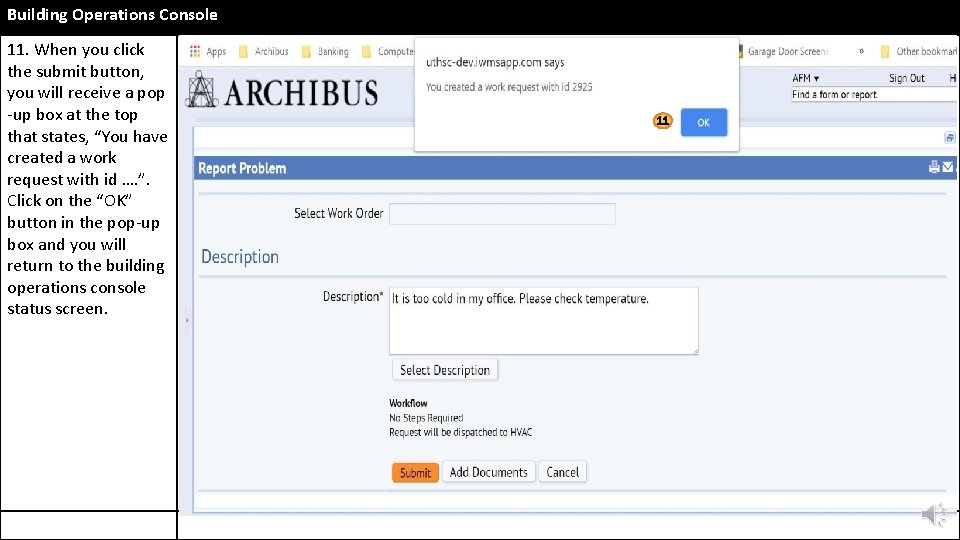The width and height of the screenshot is (960, 540).
Task: Click the Report Problem title bar text
Action: [242, 168]
